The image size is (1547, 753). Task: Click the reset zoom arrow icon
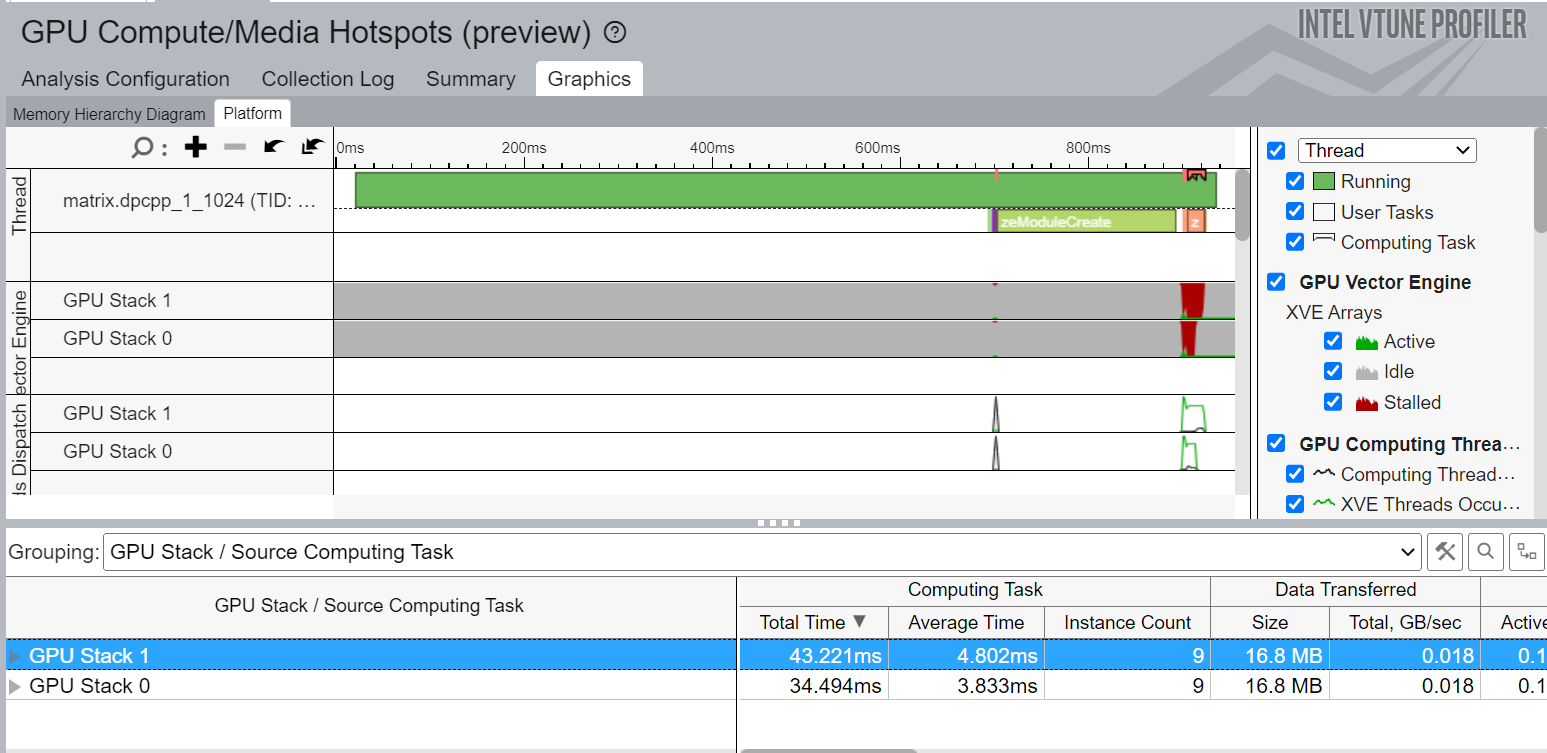(312, 148)
